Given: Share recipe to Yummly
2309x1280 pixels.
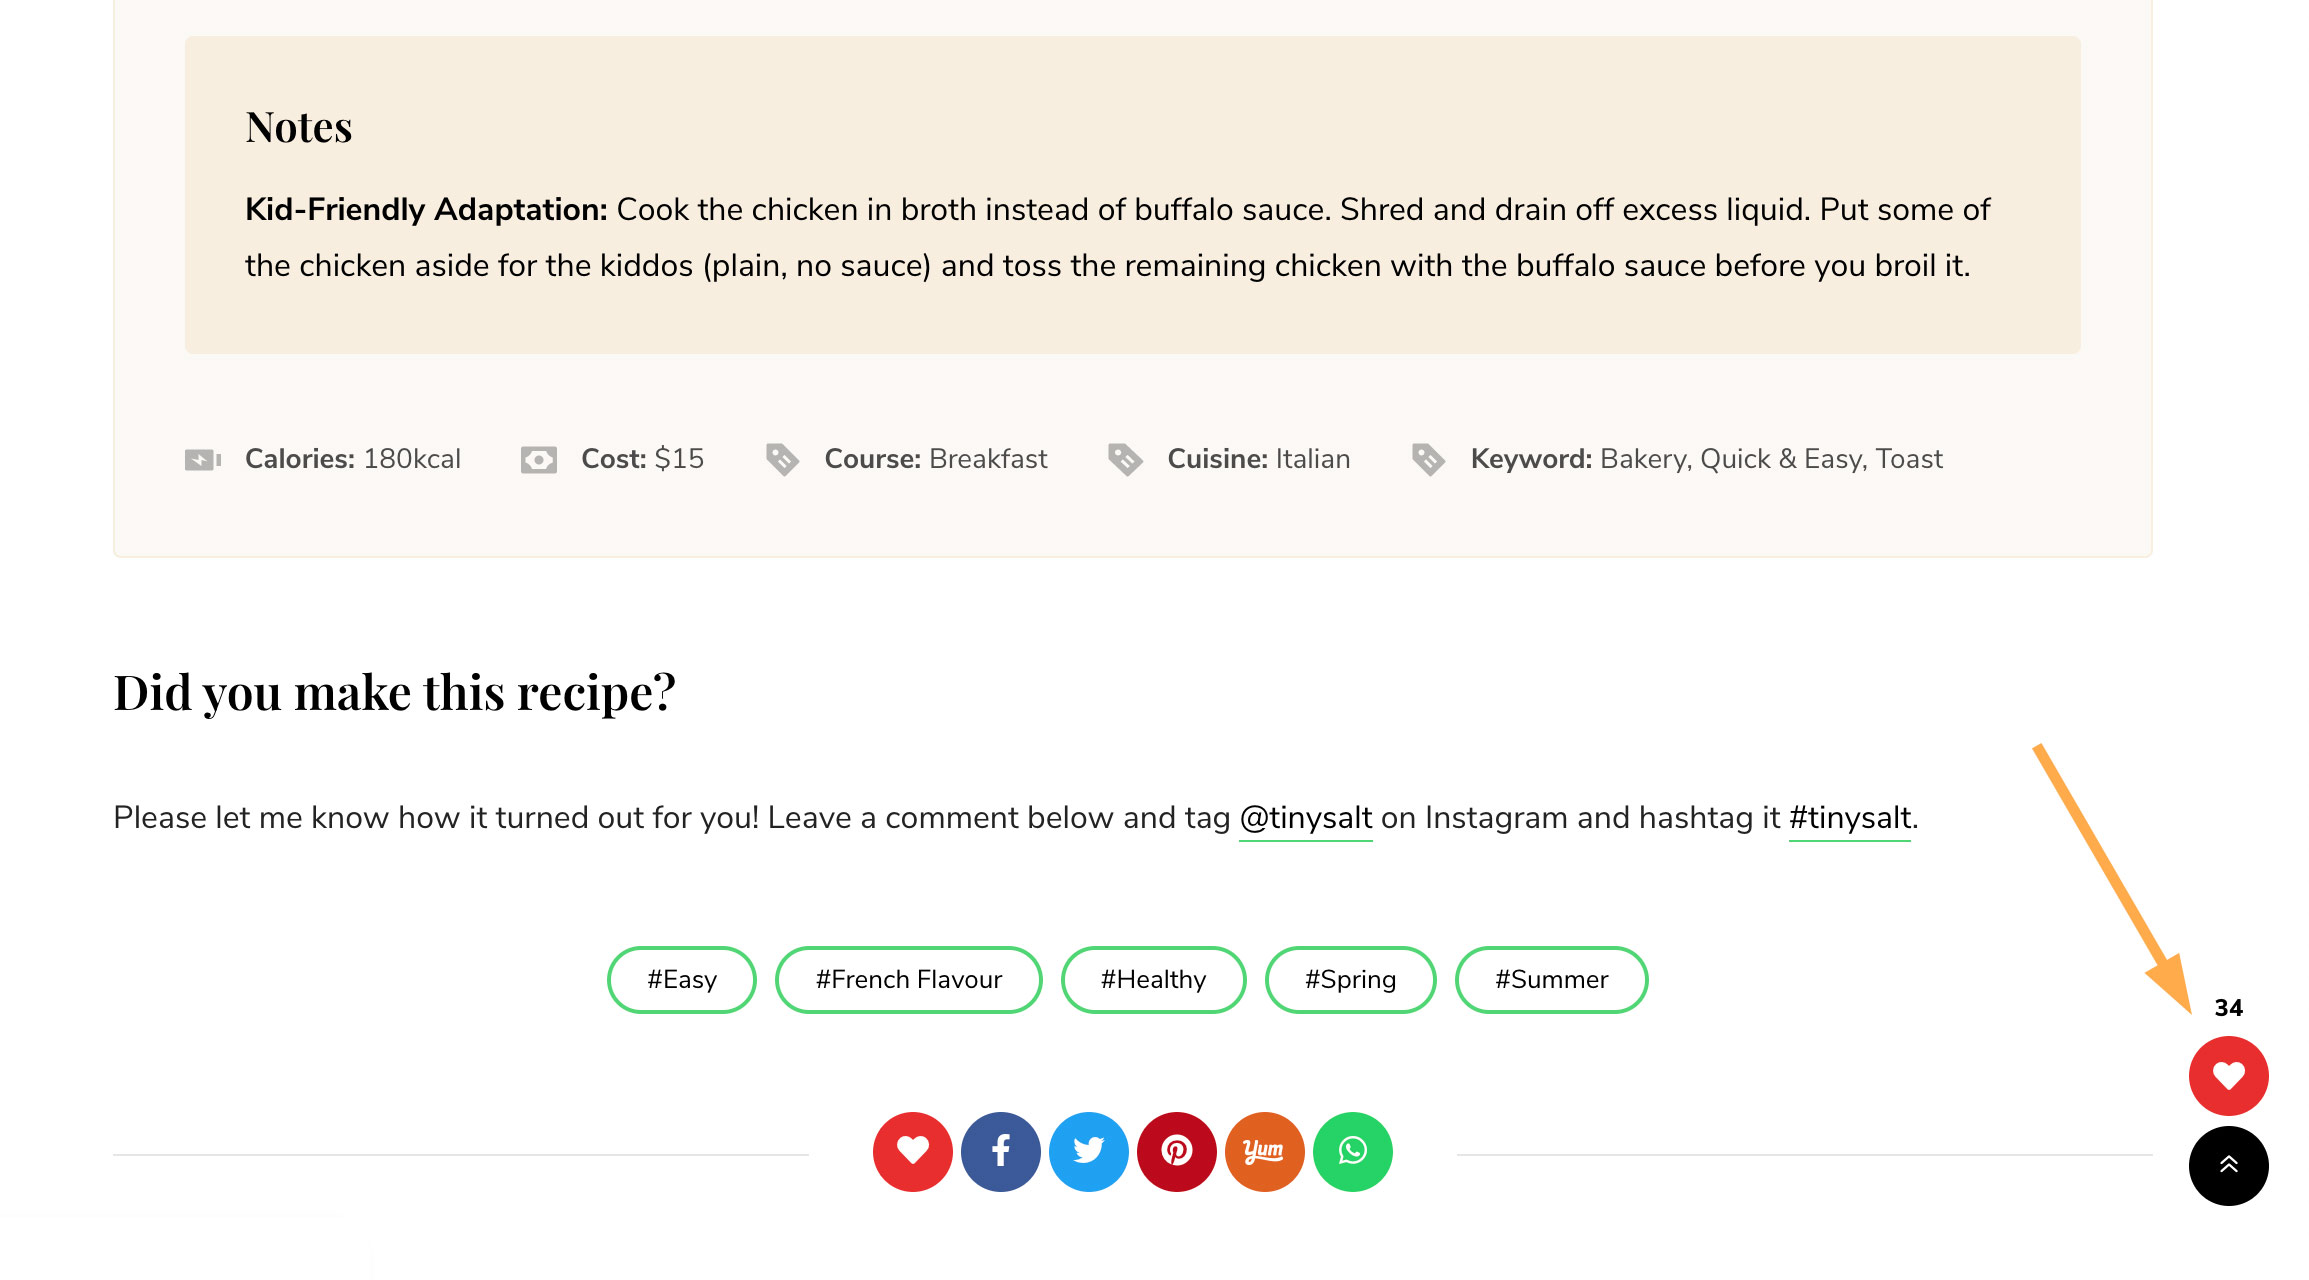Looking at the screenshot, I should coord(1264,1151).
